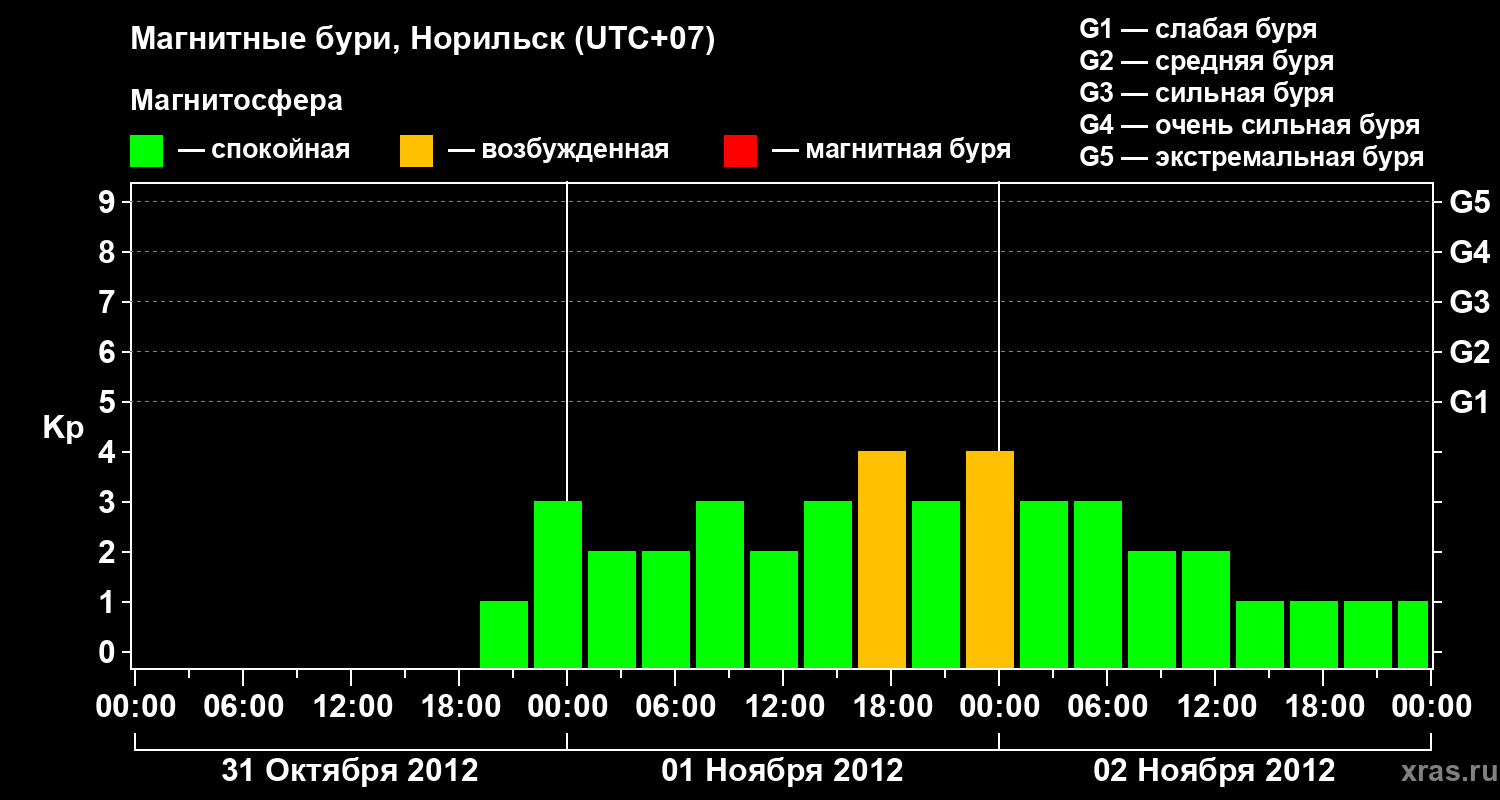Click the red магнитная буря legend swatch

click(x=740, y=151)
